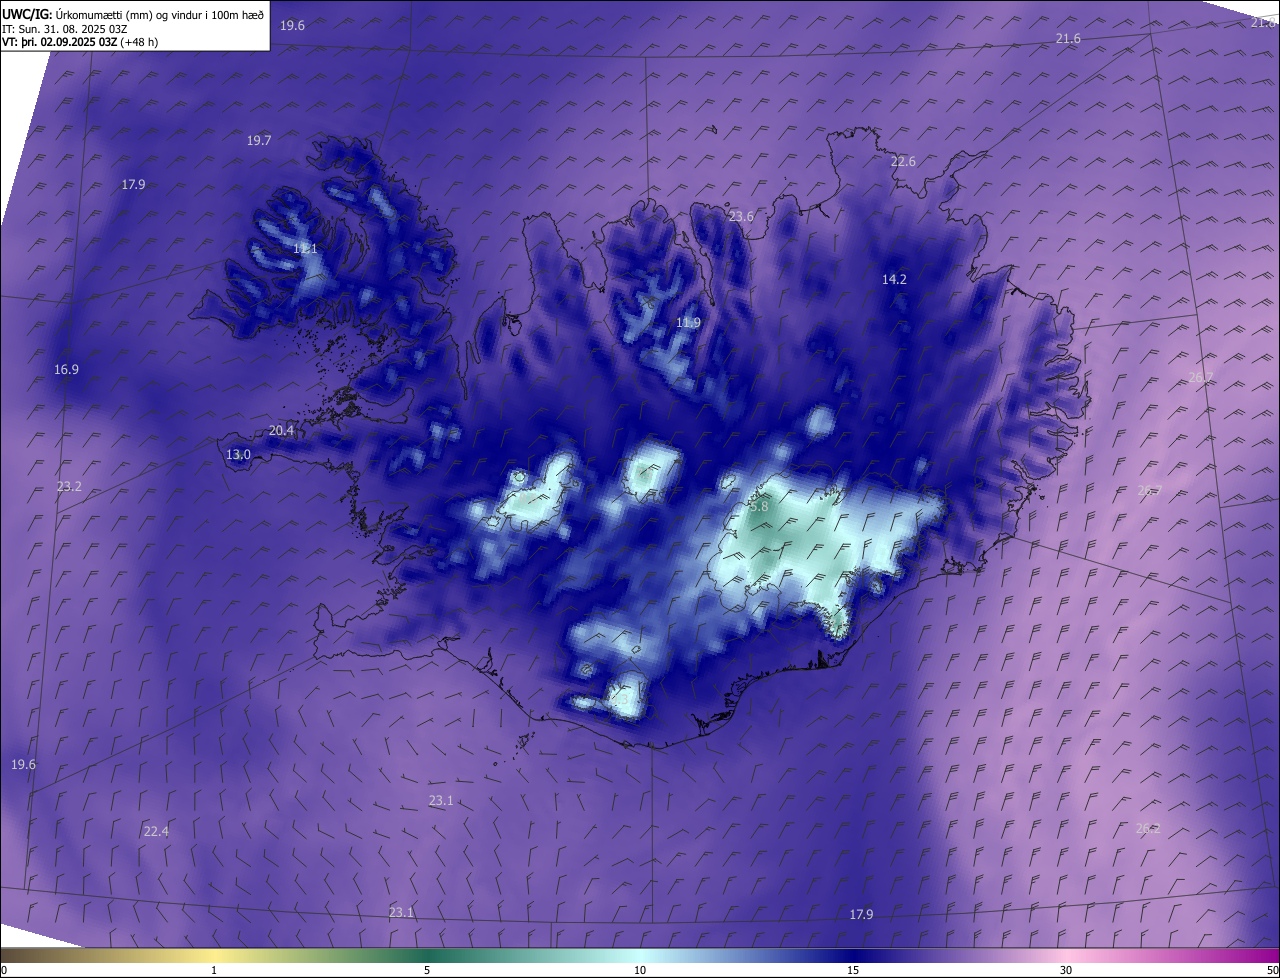Click the 26.2 value in the southeast sea
Screen dimensions: 1280x978
tap(1148, 829)
